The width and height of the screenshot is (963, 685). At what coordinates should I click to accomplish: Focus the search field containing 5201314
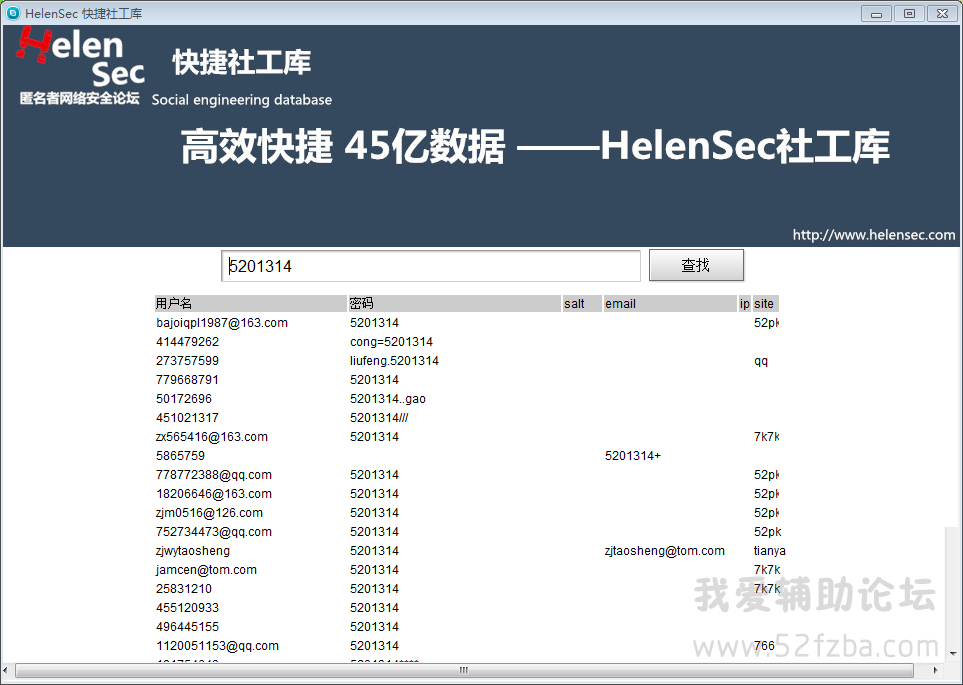(x=431, y=266)
